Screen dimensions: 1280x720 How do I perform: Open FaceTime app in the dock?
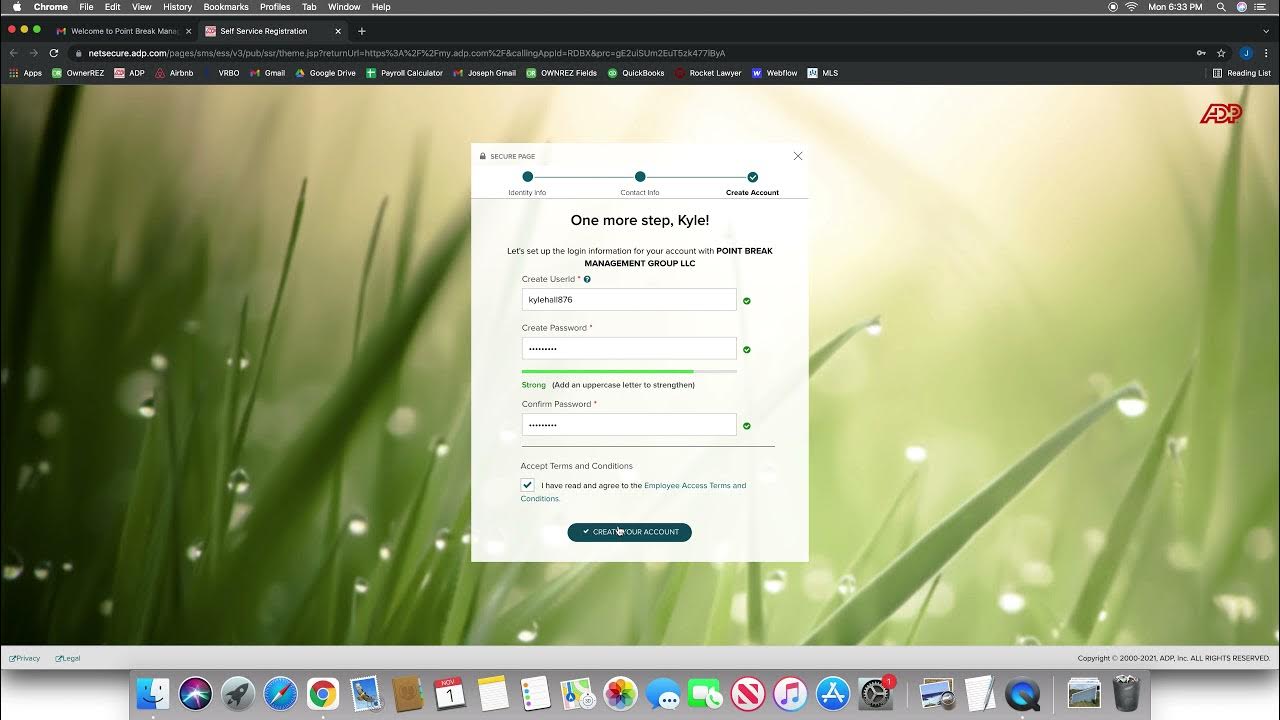coord(705,693)
